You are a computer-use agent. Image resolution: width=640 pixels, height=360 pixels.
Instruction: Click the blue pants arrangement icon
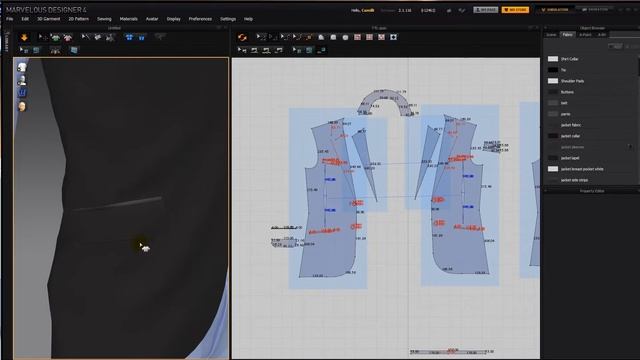142,38
